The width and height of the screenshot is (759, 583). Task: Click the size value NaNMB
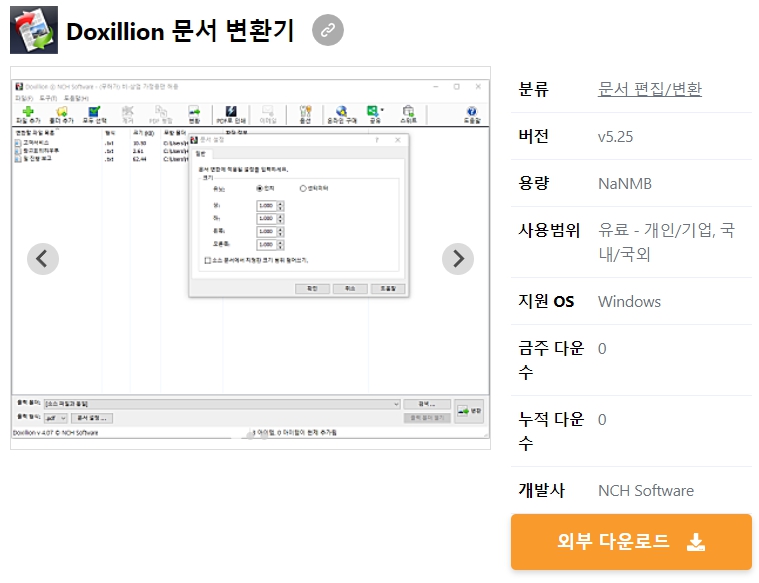[x=625, y=184]
